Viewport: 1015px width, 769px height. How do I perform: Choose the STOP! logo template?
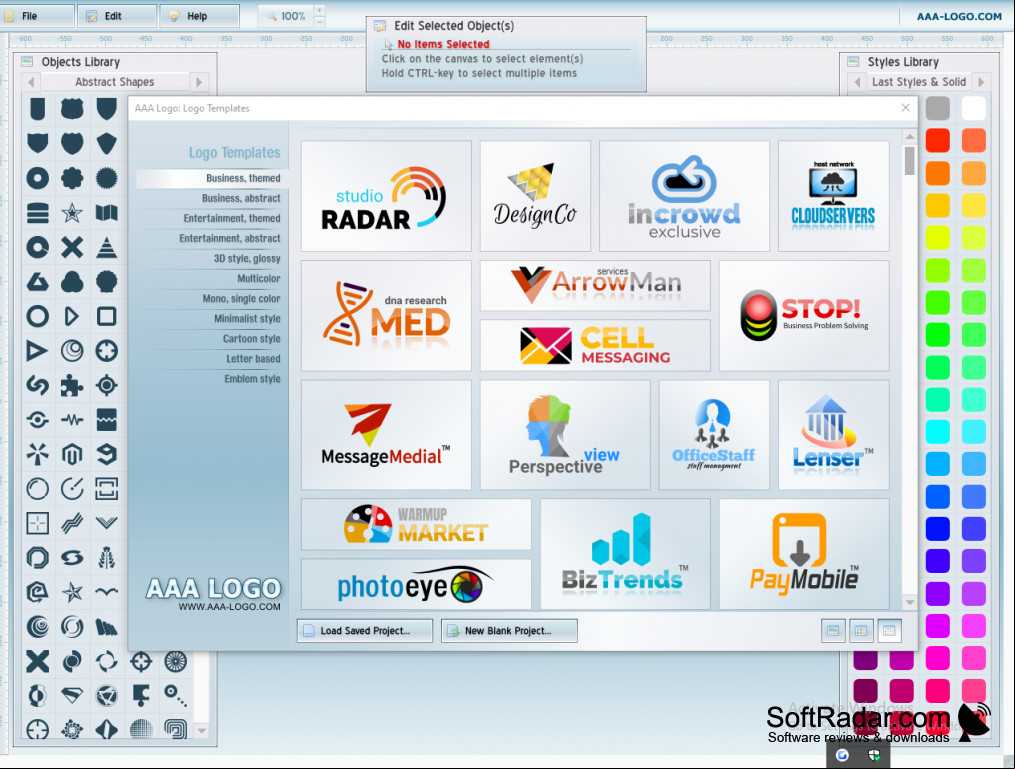click(804, 316)
